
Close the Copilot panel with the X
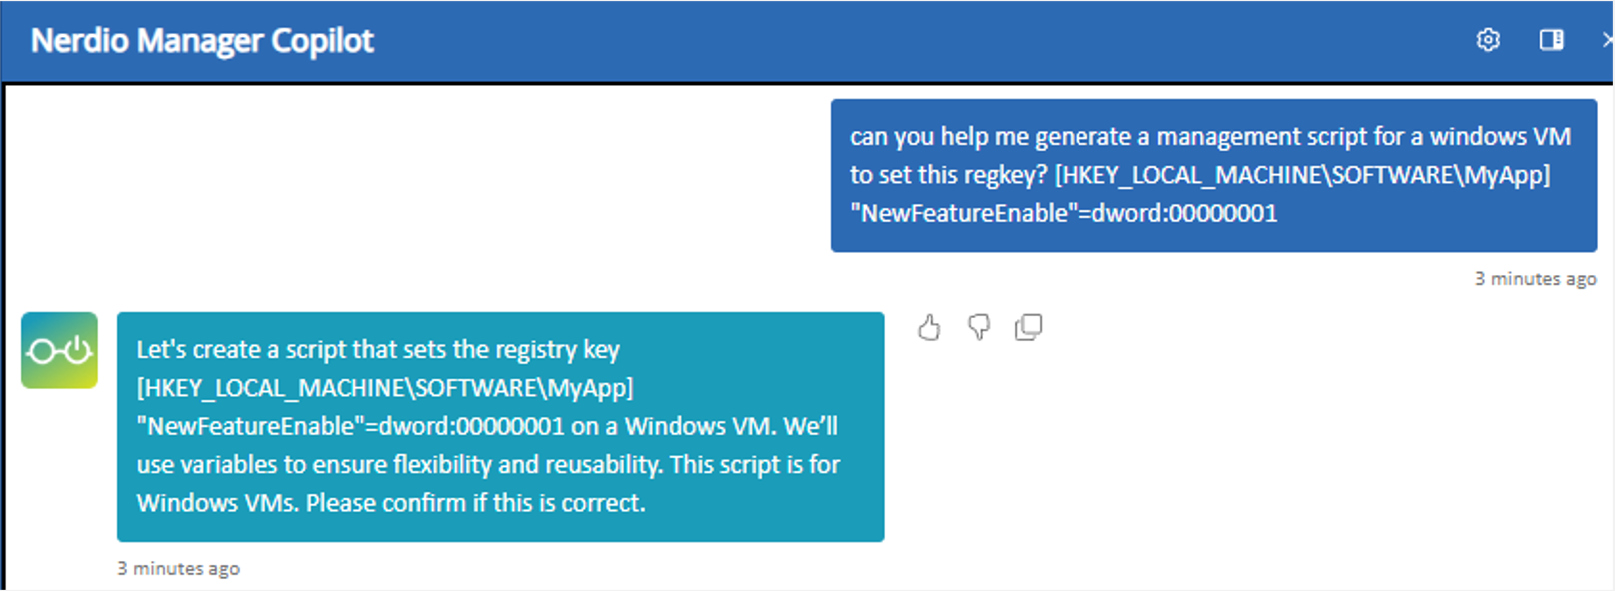tap(1606, 40)
